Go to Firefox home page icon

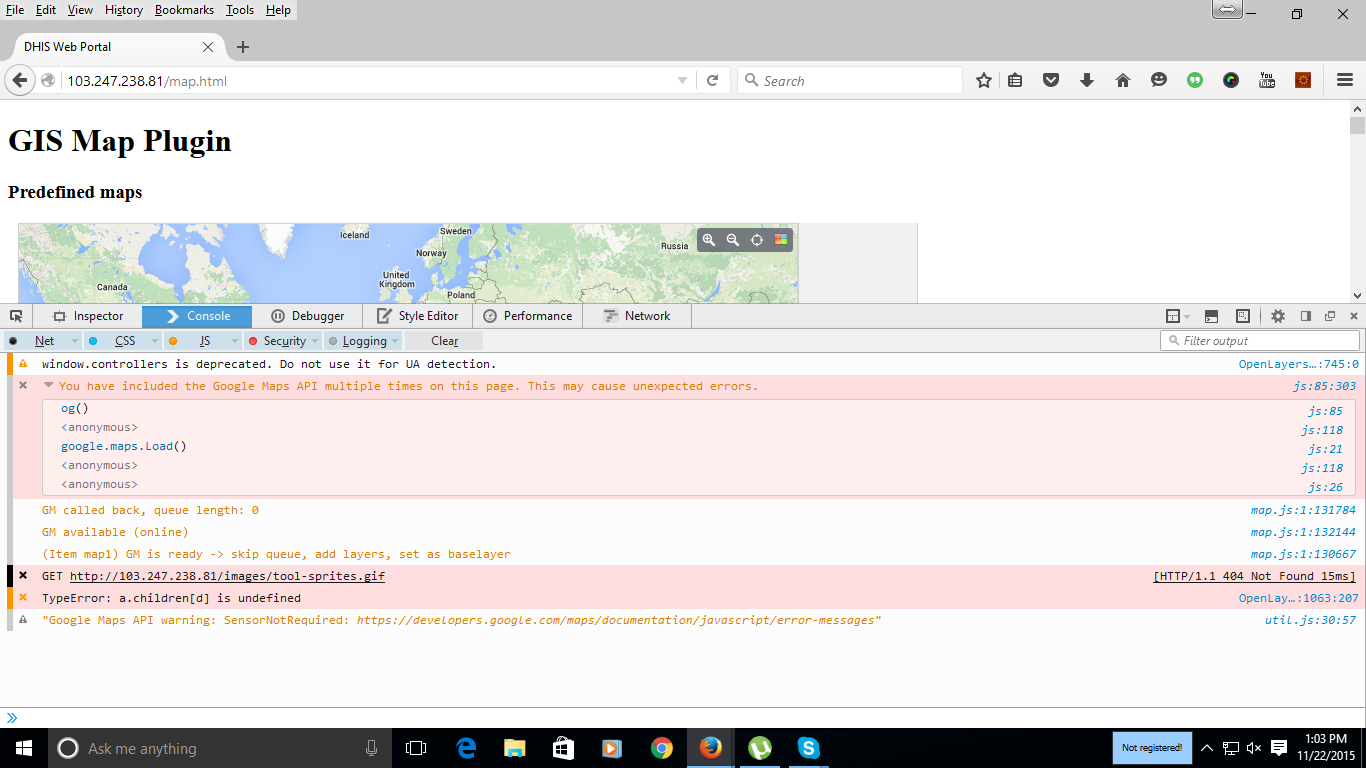click(x=1123, y=81)
